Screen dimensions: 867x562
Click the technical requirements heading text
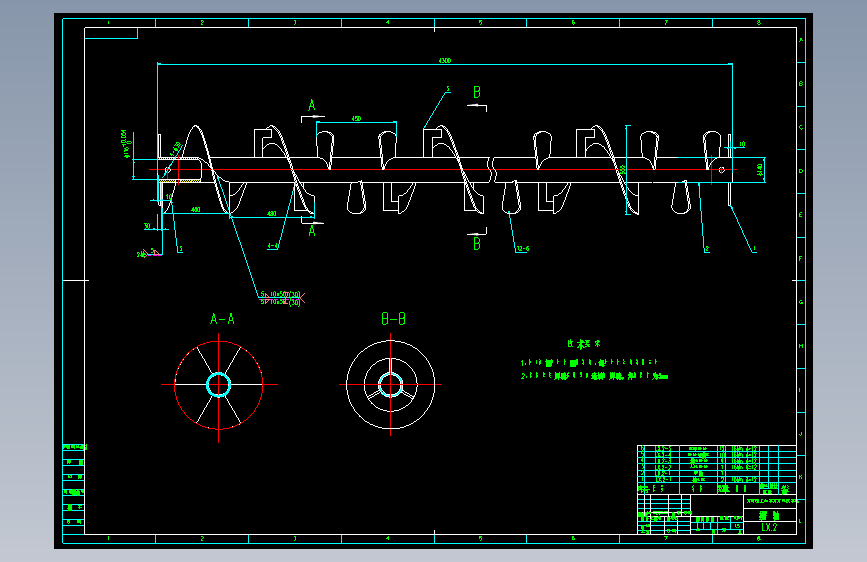[x=583, y=344]
